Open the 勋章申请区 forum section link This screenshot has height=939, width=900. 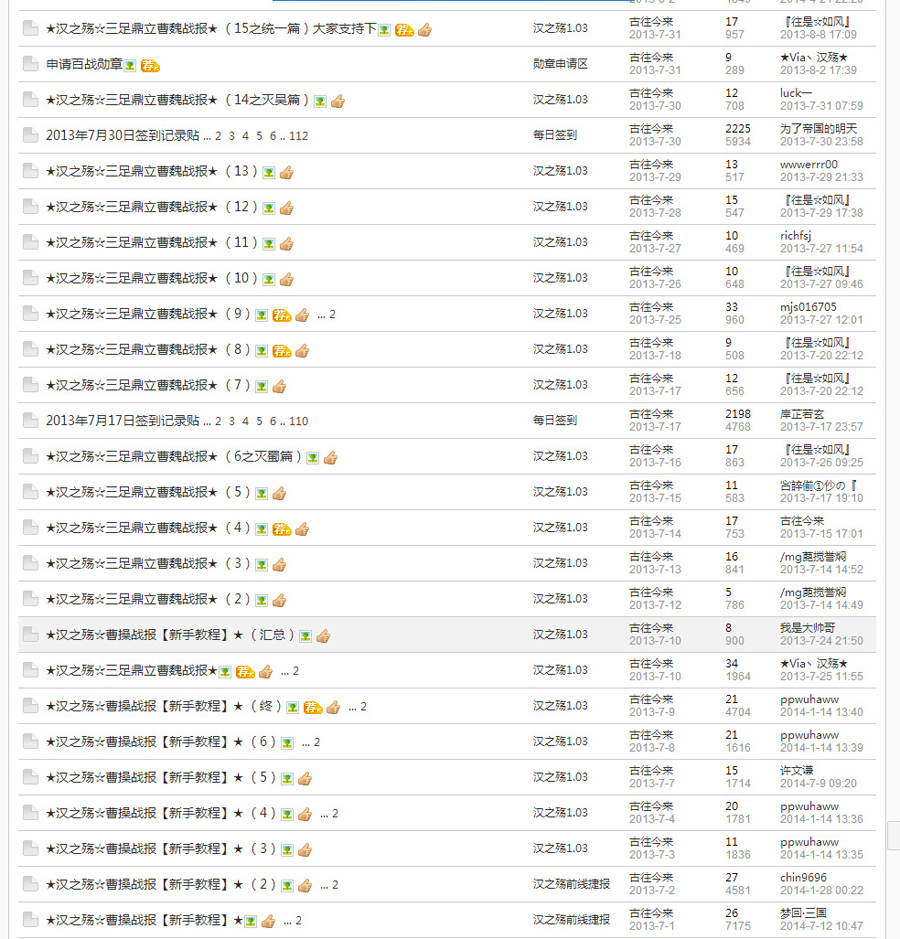tap(559, 63)
